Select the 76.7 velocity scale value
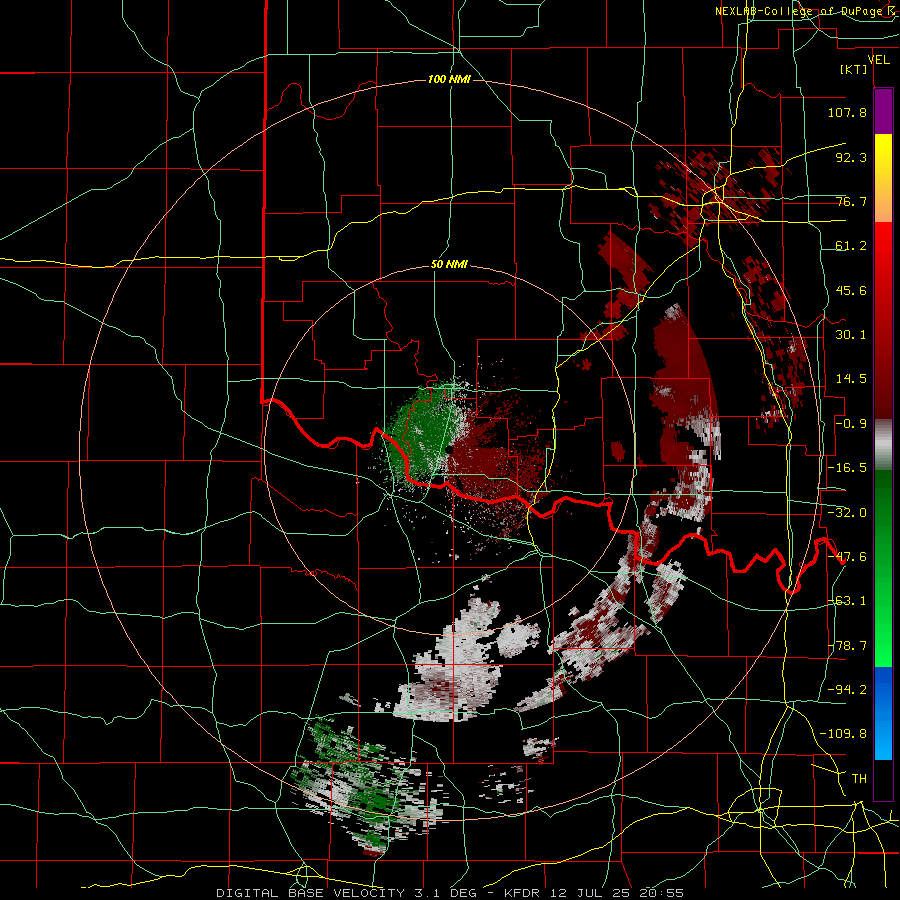Screen dimensions: 900x900 click(x=851, y=201)
